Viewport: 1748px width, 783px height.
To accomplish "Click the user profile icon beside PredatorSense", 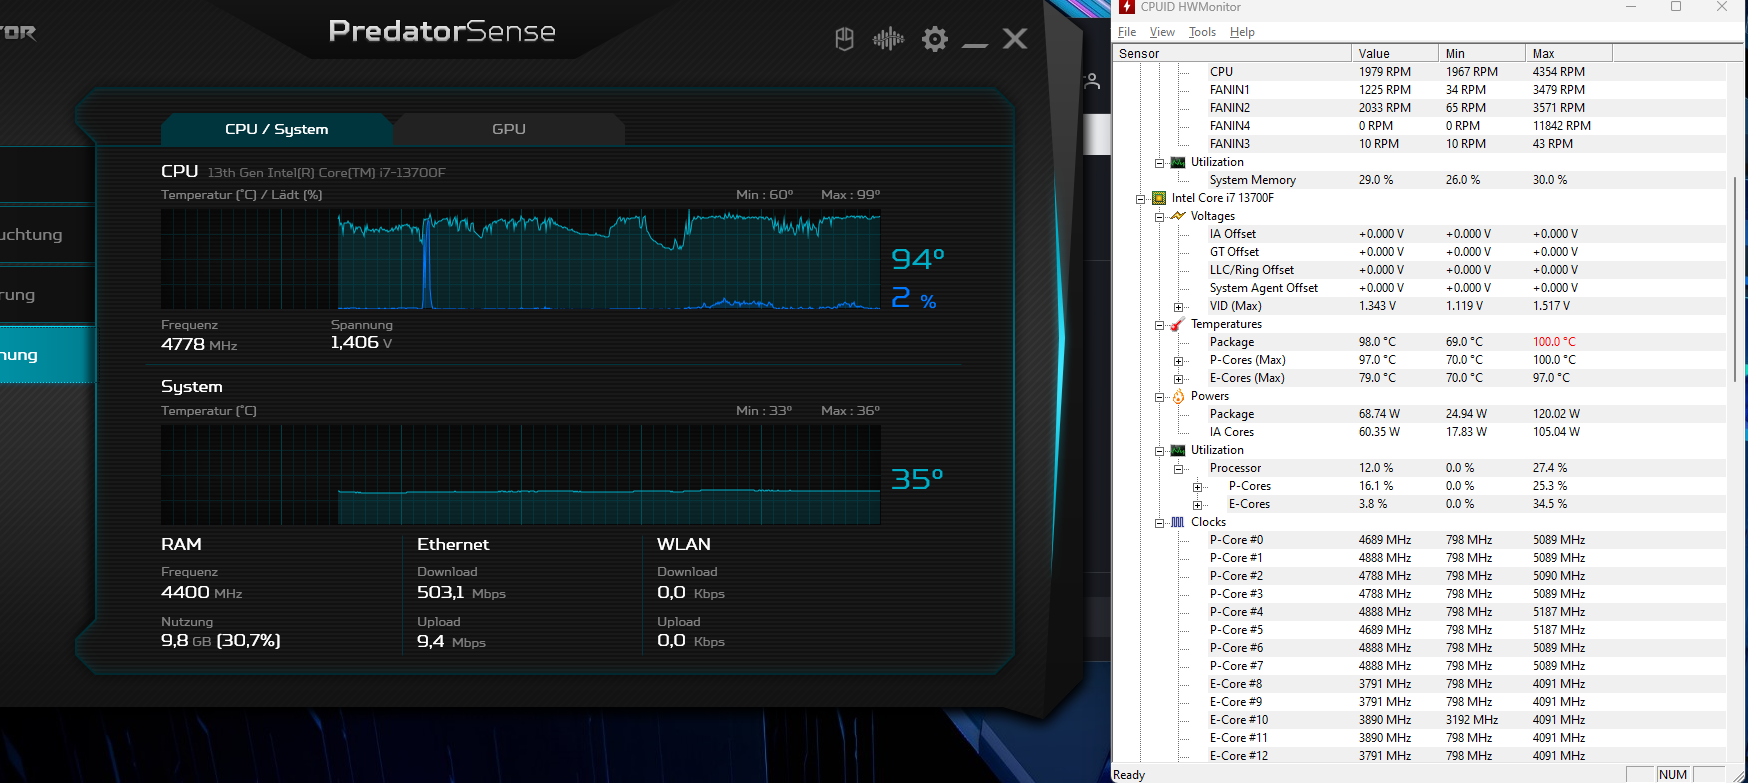I will [x=1092, y=81].
